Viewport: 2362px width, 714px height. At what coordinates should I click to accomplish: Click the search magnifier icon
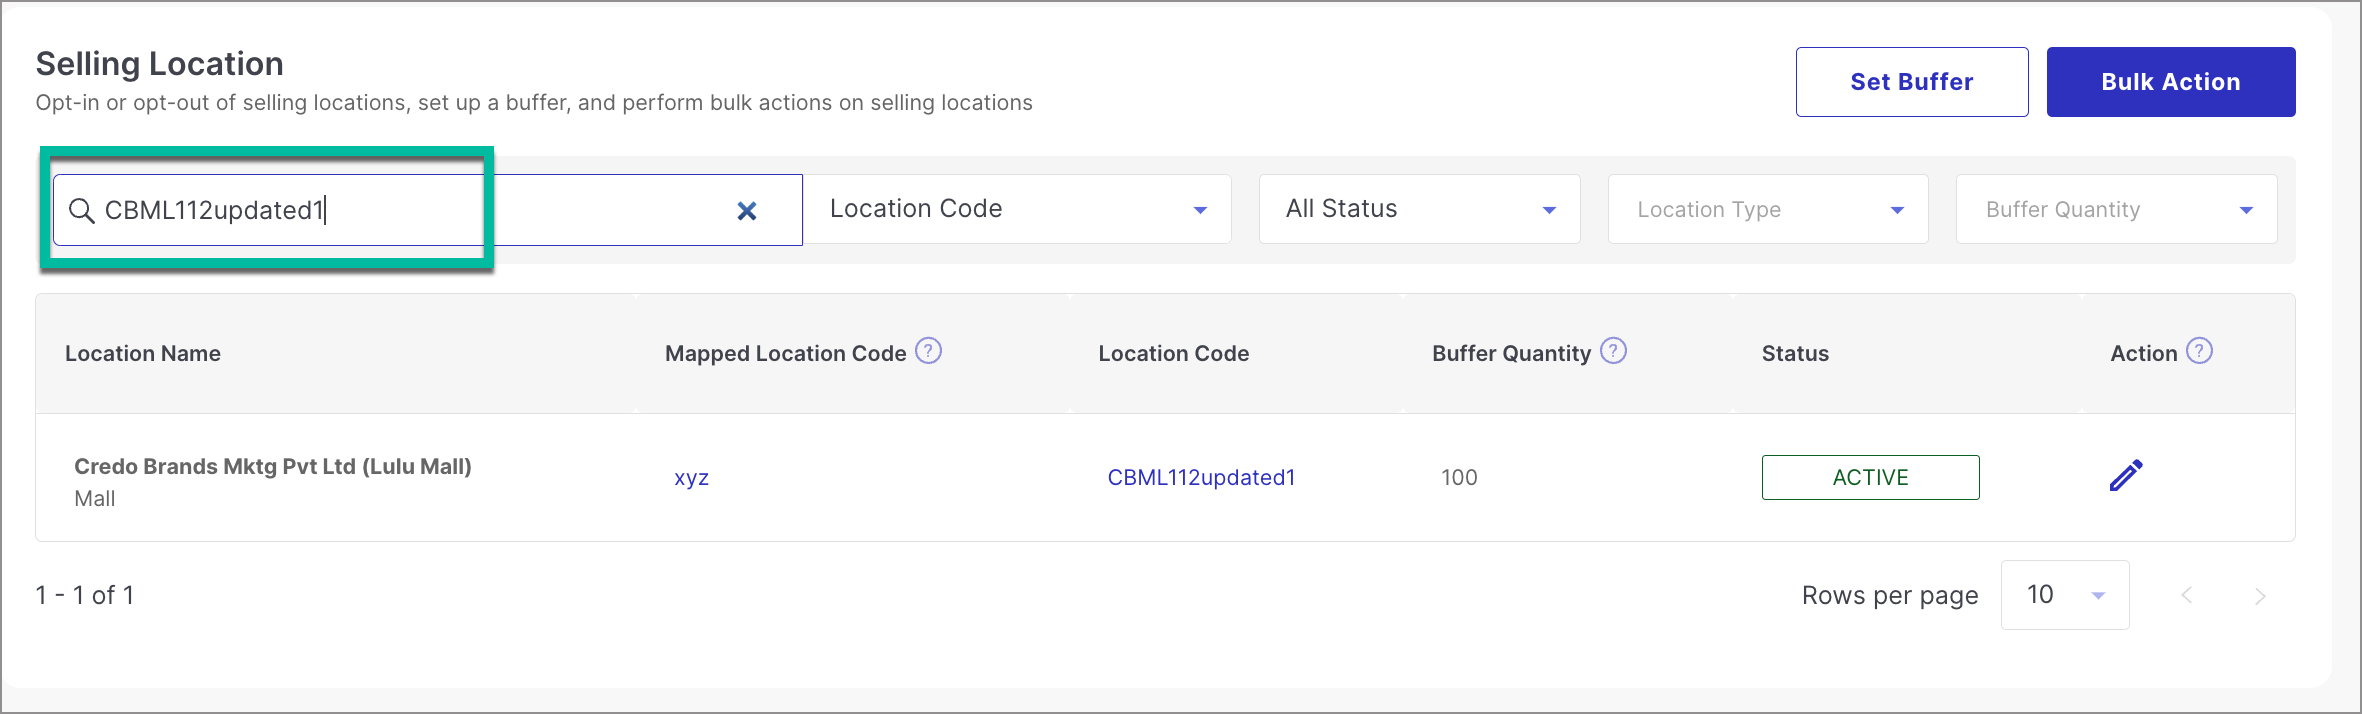pos(82,210)
